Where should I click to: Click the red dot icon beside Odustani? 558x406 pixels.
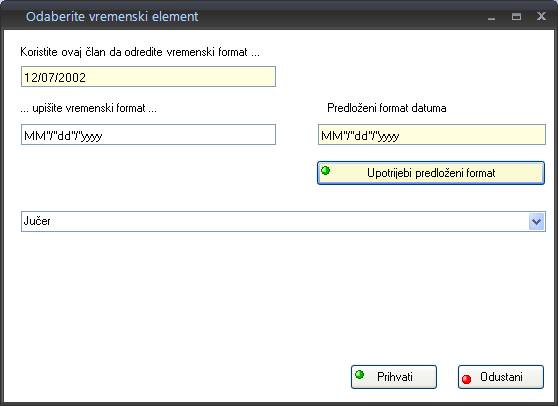click(467, 379)
